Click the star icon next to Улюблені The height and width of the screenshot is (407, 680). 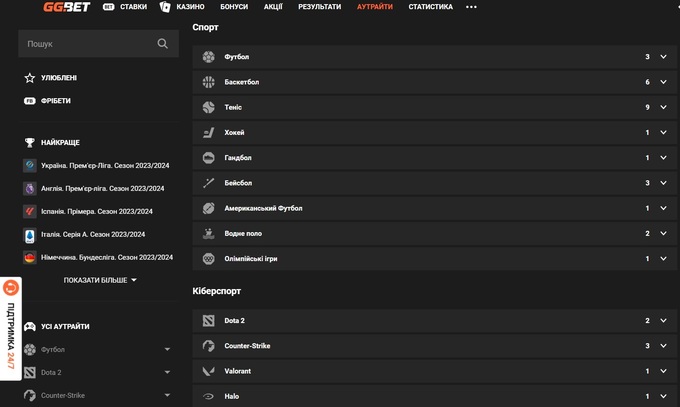pos(30,78)
